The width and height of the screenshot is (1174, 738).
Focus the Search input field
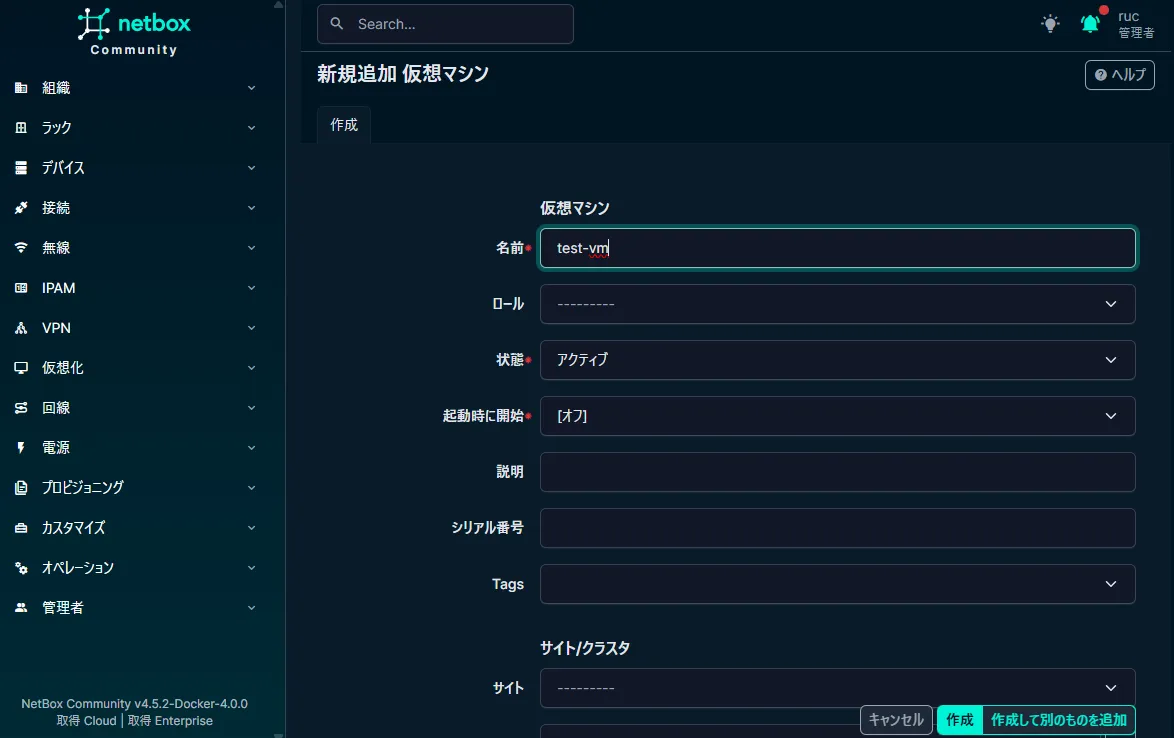445,24
